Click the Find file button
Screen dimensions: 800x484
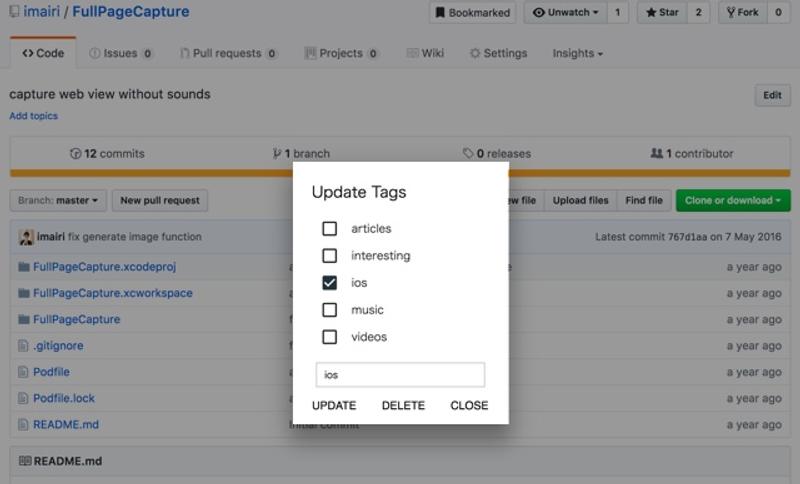(x=644, y=200)
